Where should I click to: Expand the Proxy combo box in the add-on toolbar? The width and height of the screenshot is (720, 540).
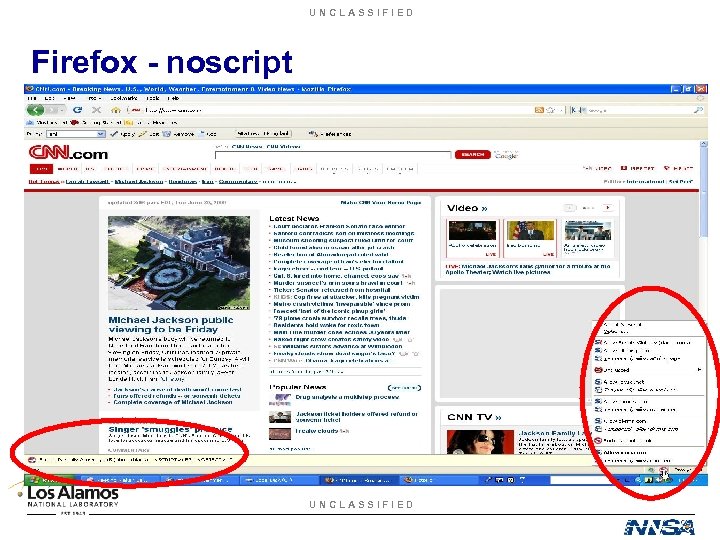point(101,134)
